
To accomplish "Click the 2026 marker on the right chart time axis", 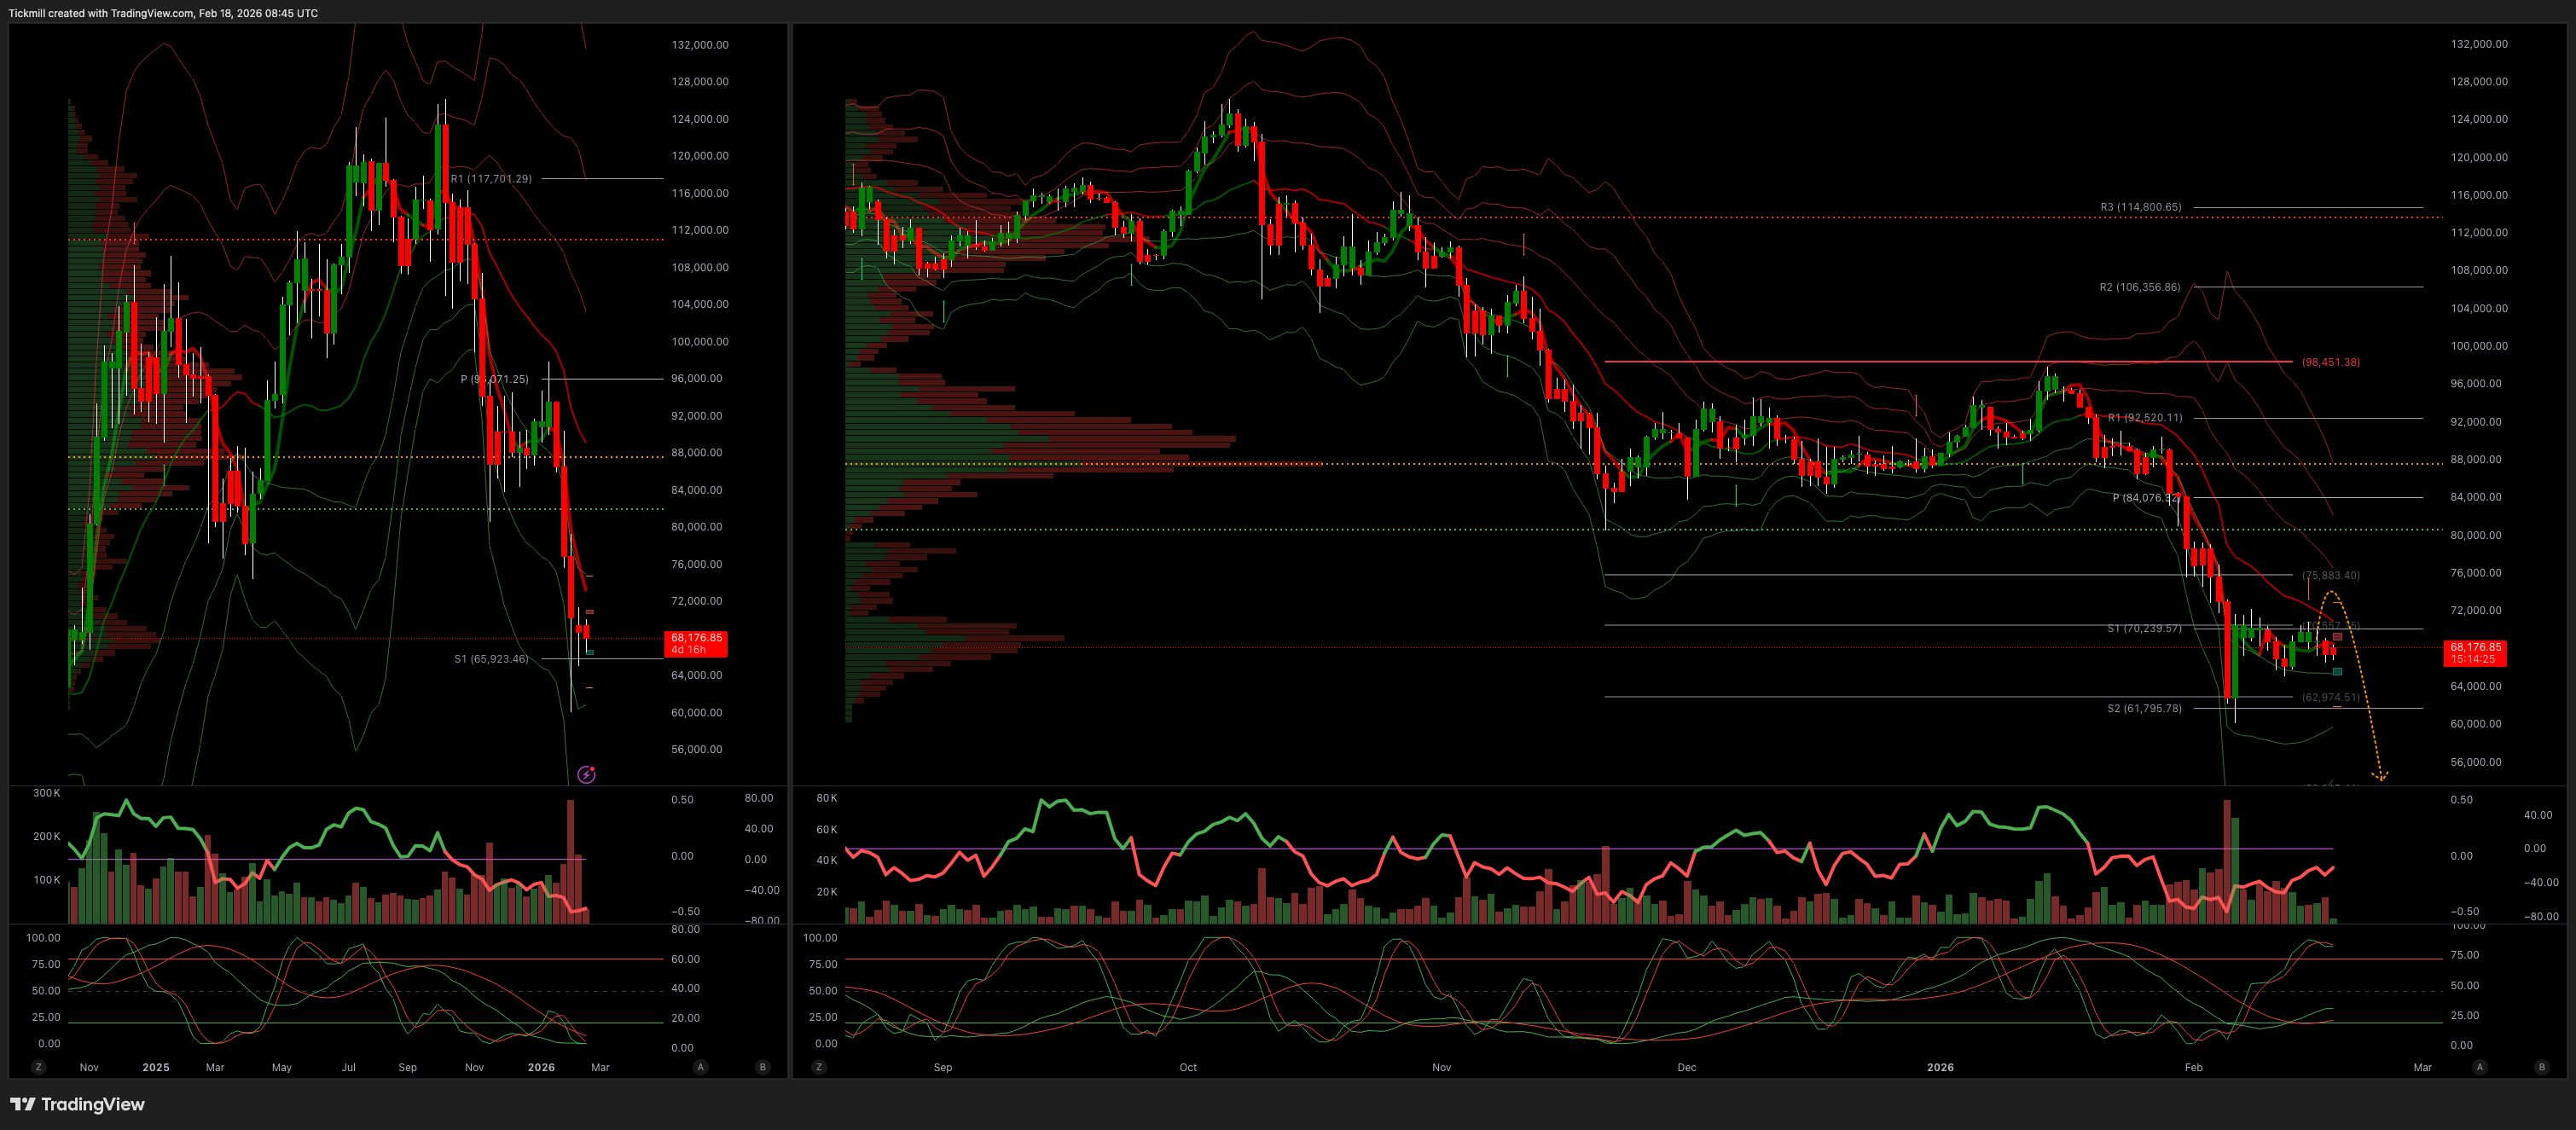I will [x=1940, y=1067].
